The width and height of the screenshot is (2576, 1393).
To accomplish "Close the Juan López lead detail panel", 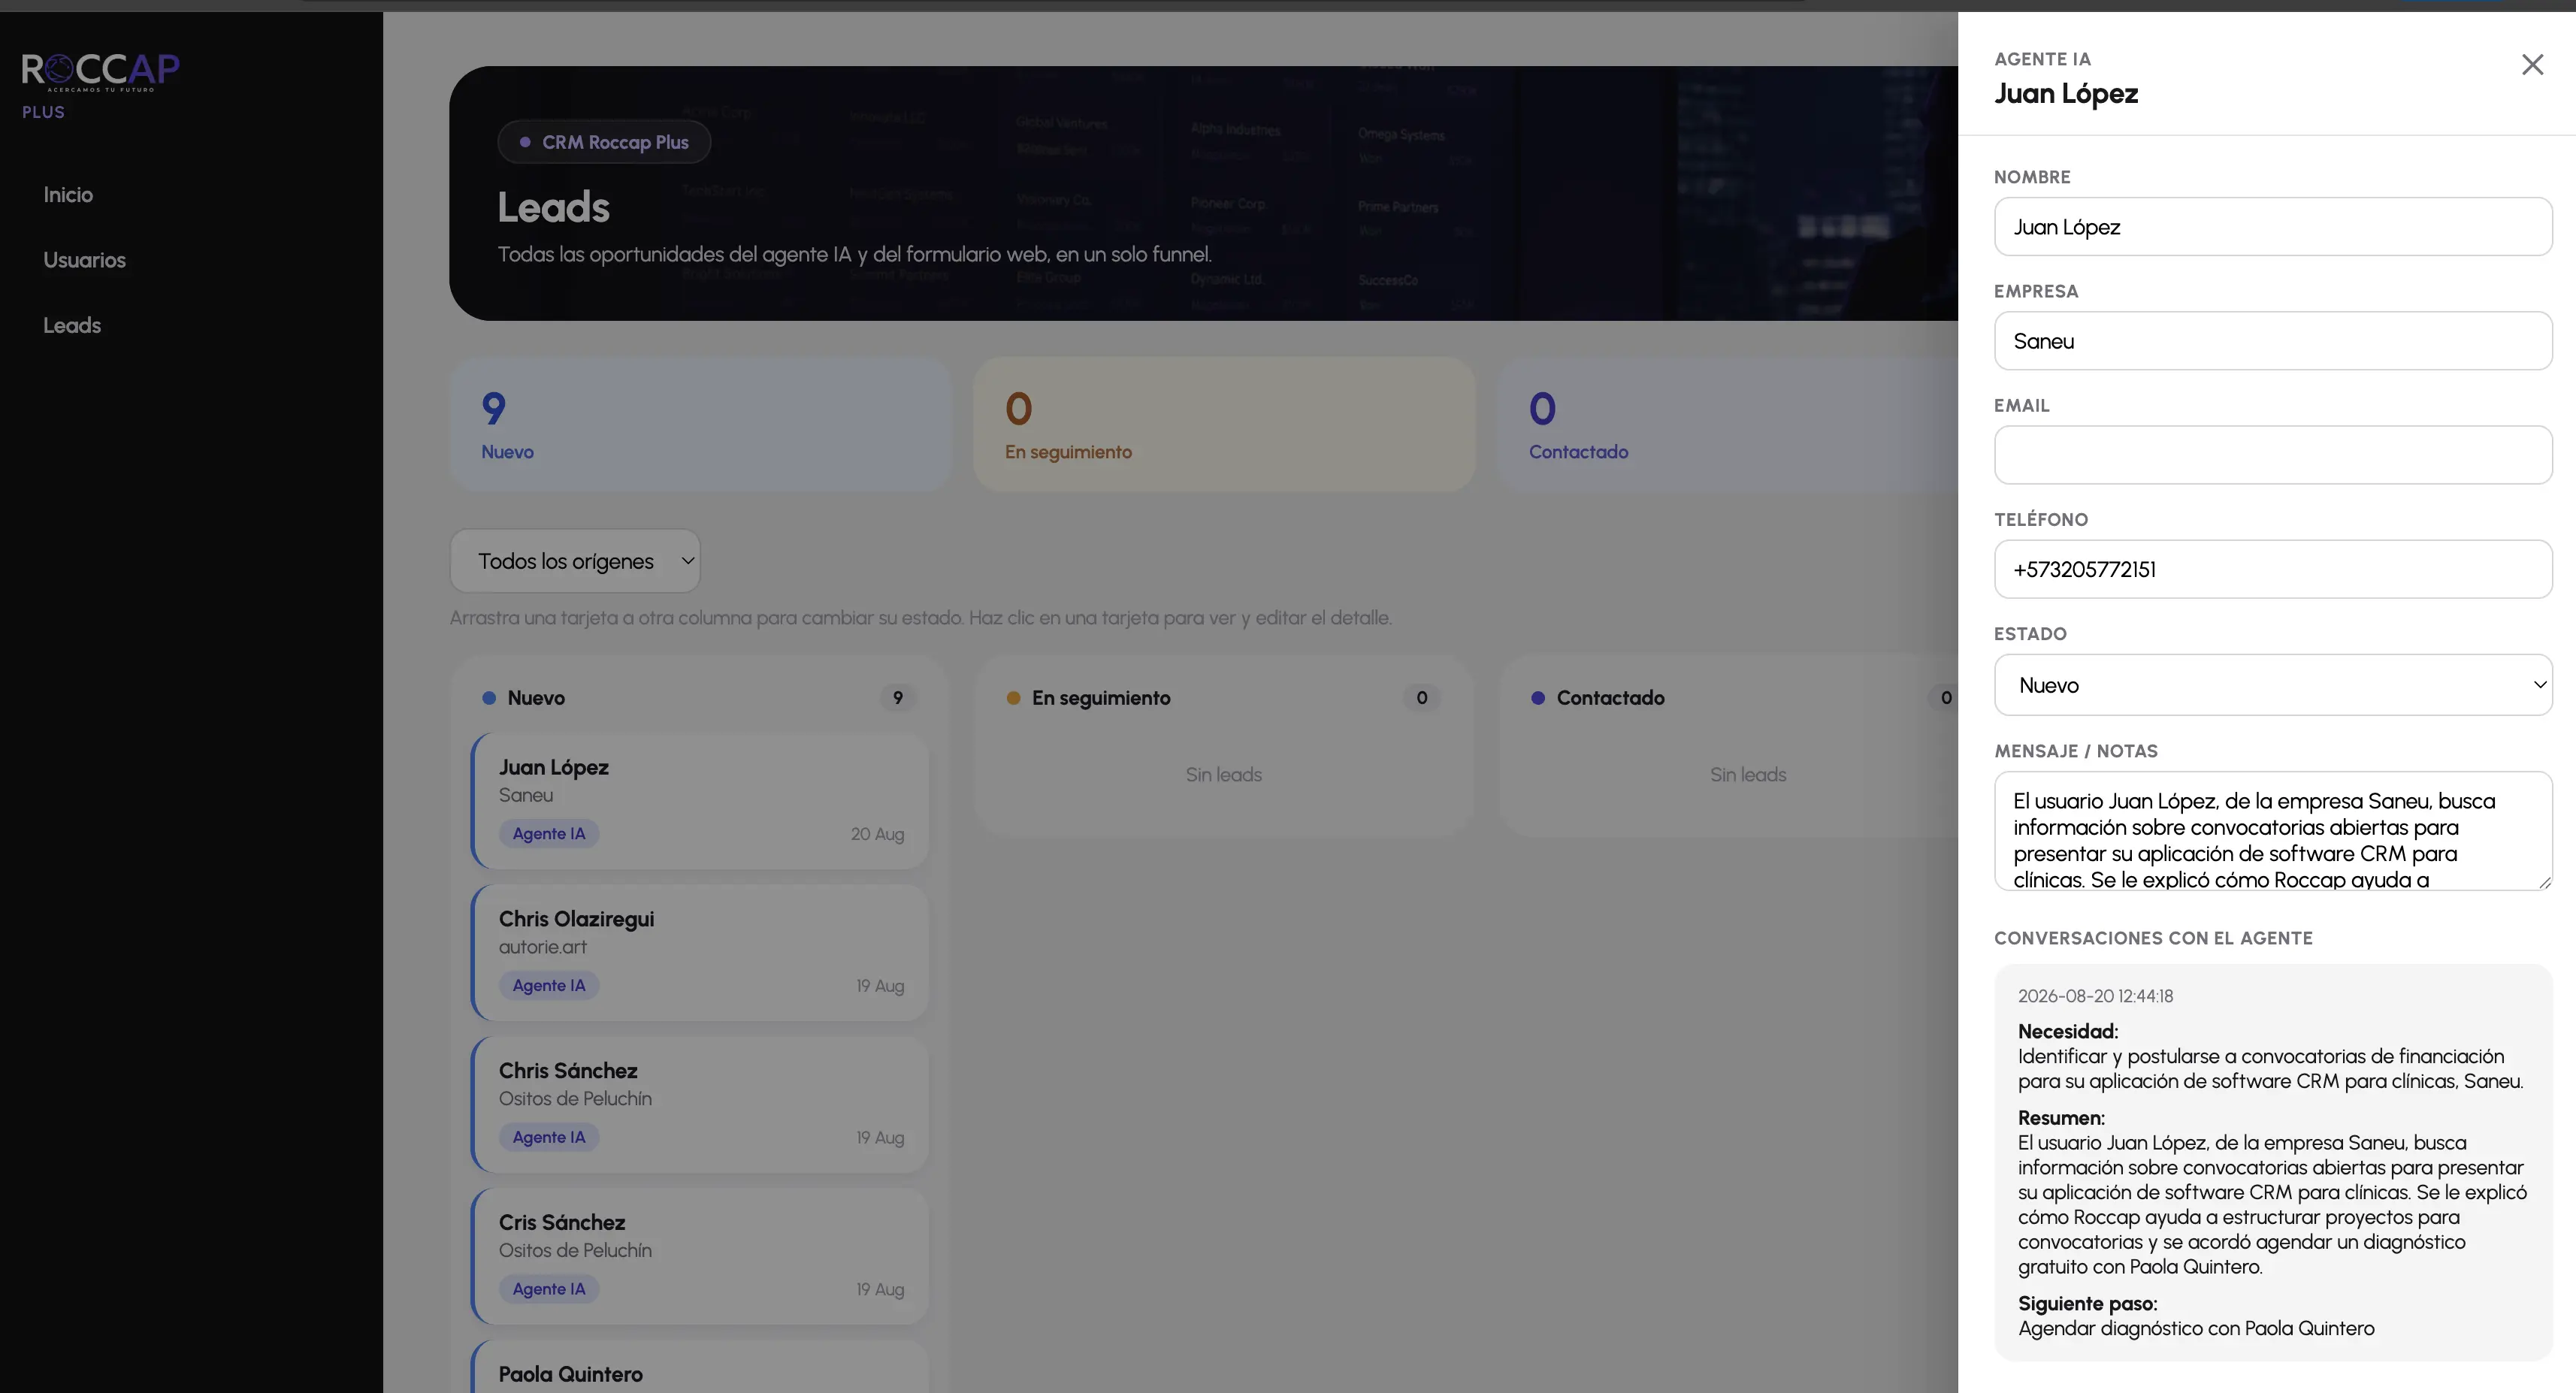I will pos(2532,65).
